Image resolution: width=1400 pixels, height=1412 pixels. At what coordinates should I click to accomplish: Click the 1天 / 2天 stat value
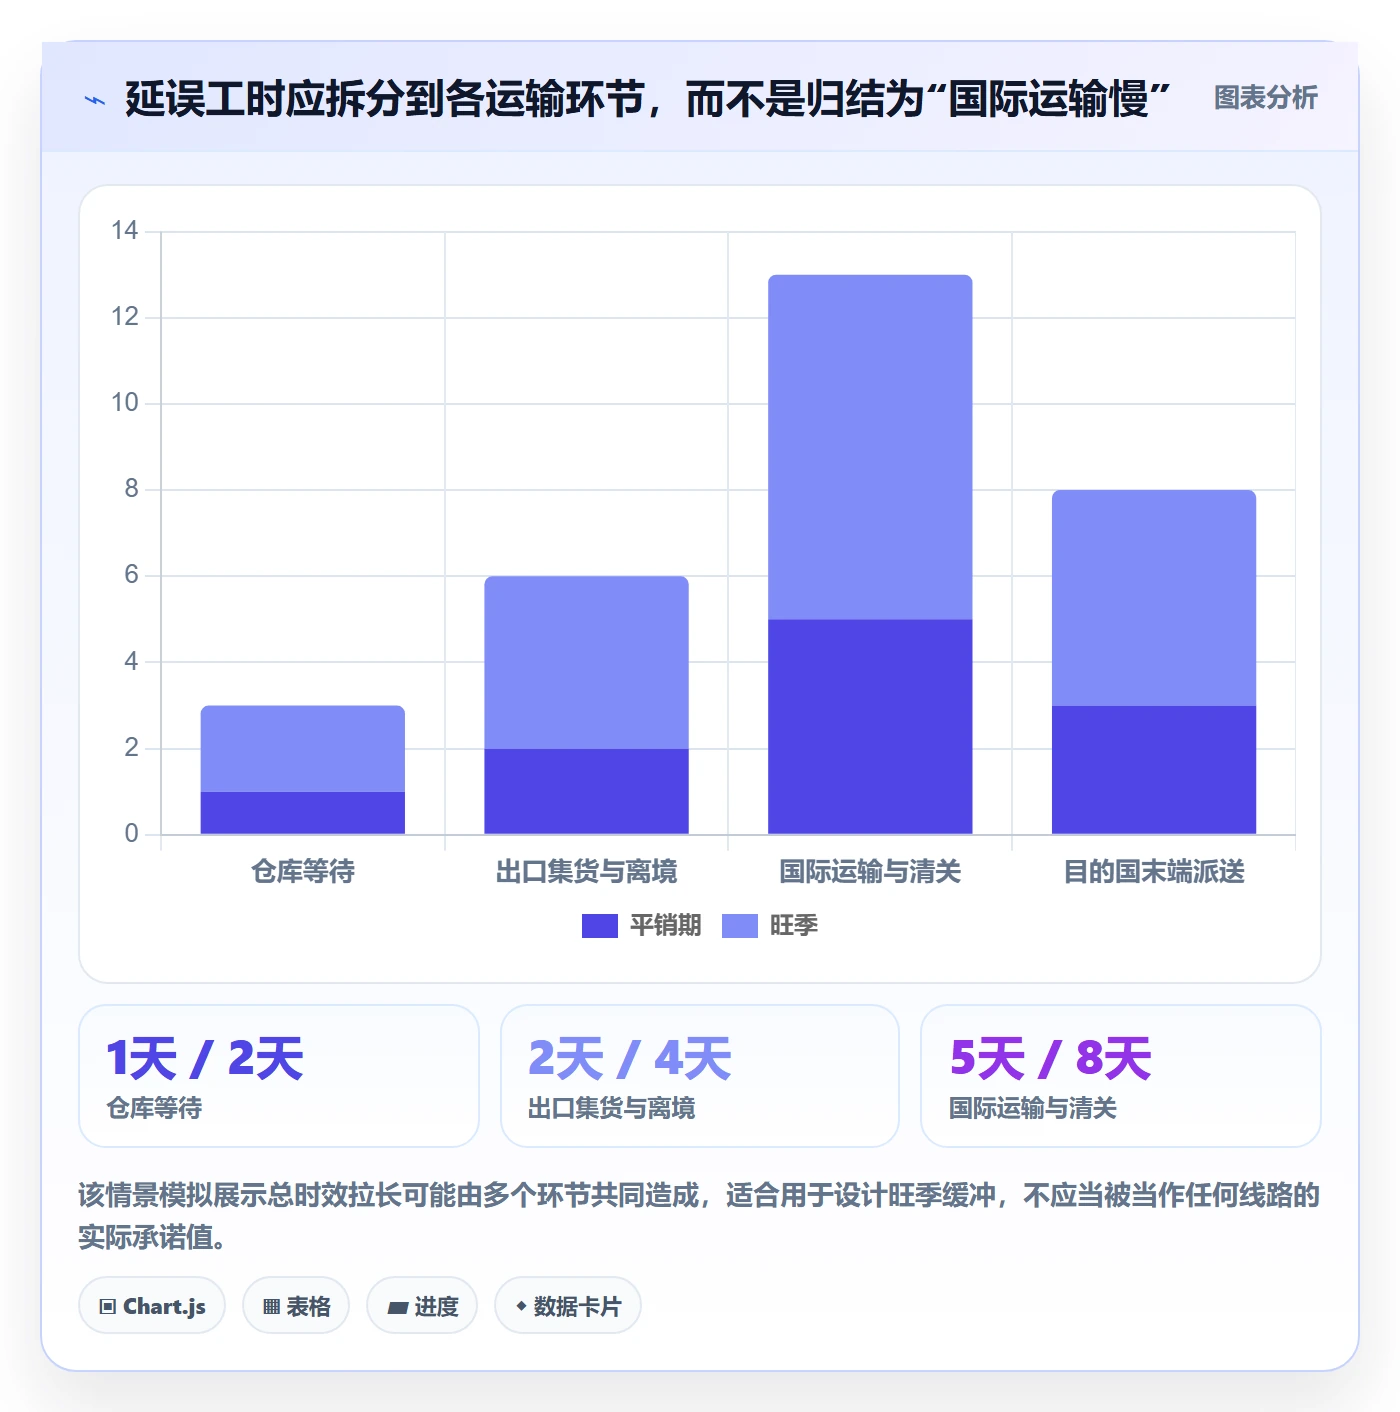point(205,1059)
